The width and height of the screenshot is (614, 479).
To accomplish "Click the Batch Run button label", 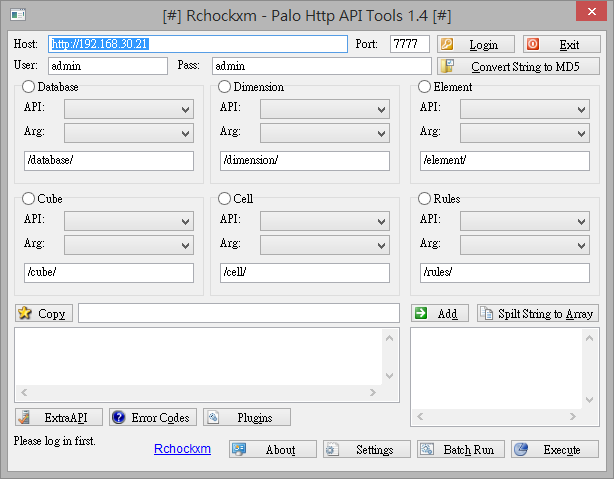I will 469,450.
